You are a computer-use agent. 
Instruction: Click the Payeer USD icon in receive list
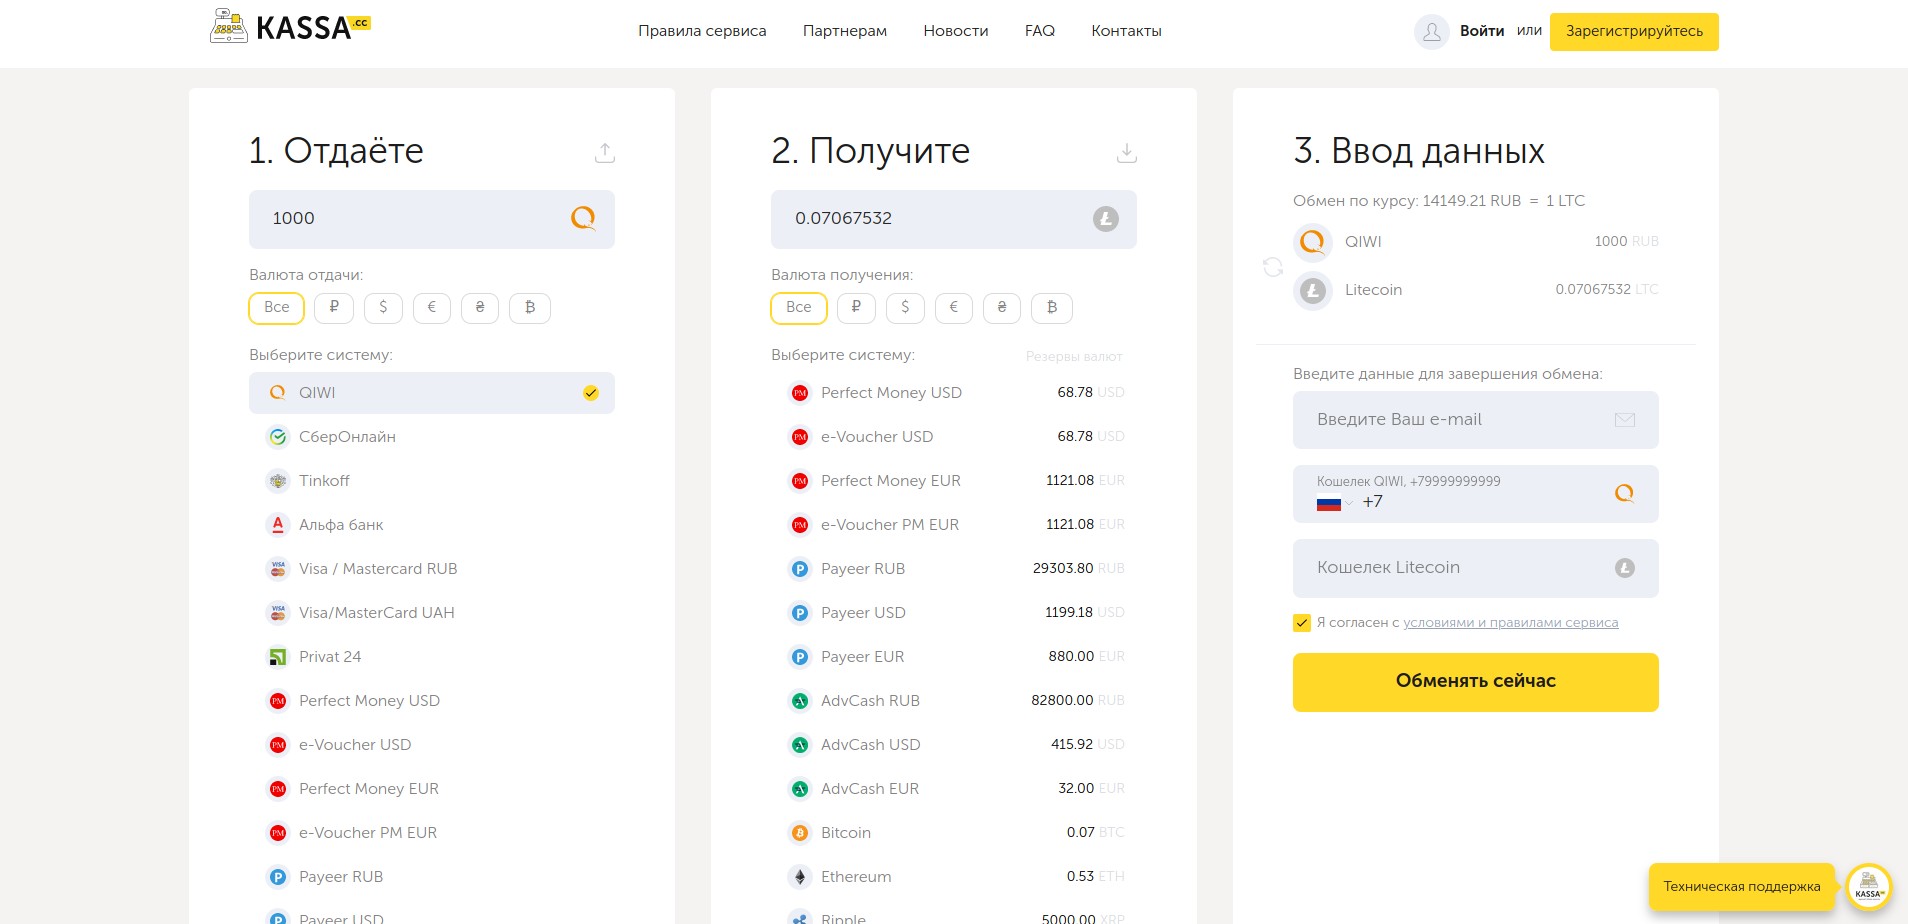(800, 613)
